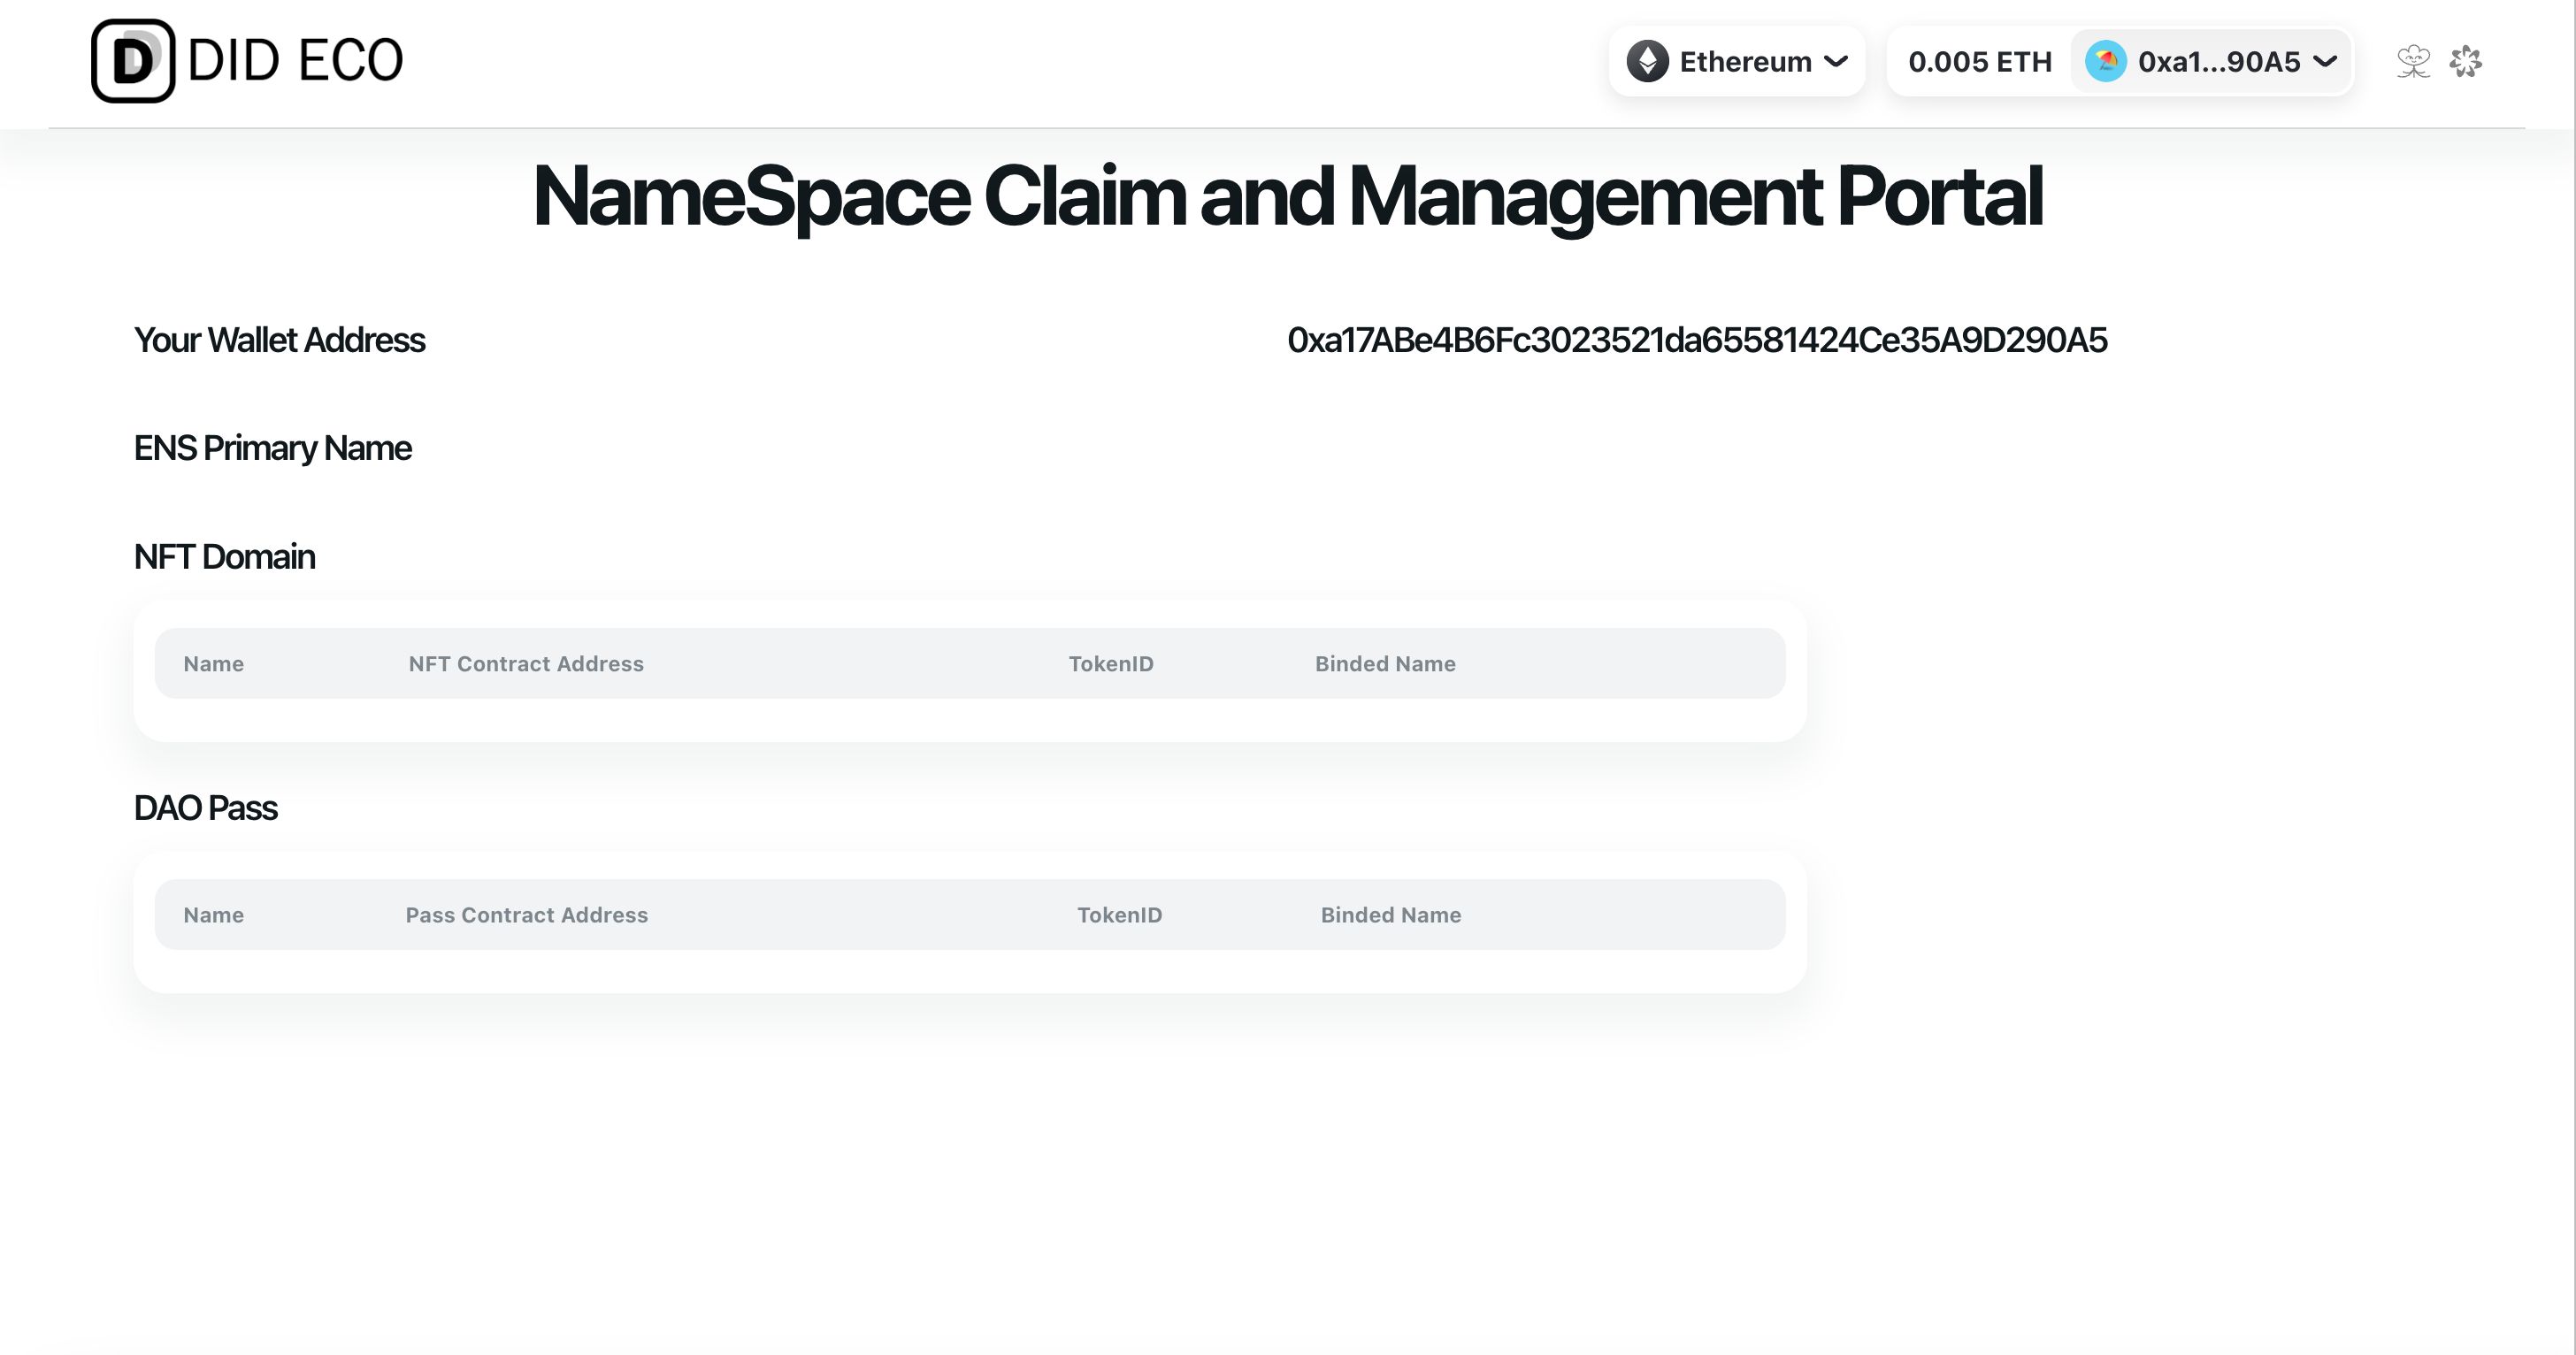2576x1355 pixels.
Task: Click the 'DAO Pass' section heading
Action: point(205,808)
